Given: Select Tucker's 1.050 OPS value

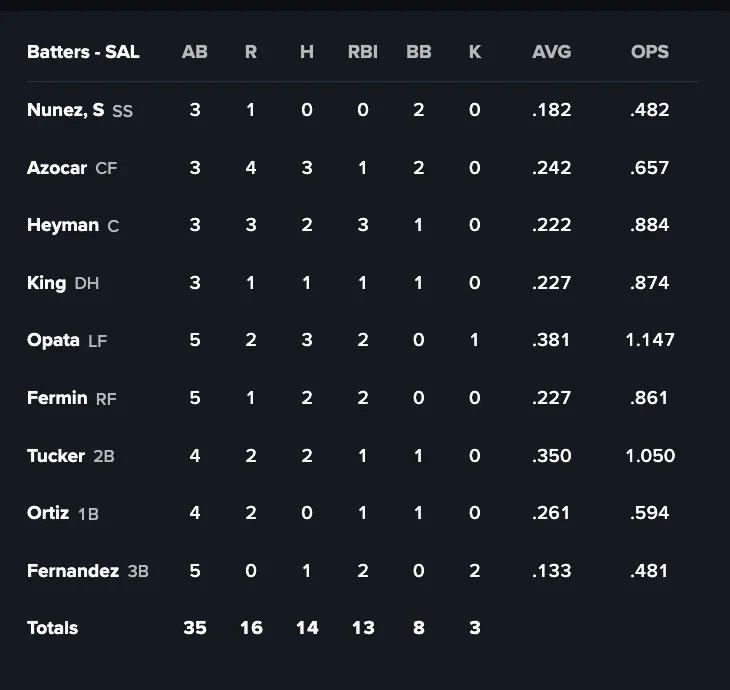Looking at the screenshot, I should pyautogui.click(x=650, y=456).
